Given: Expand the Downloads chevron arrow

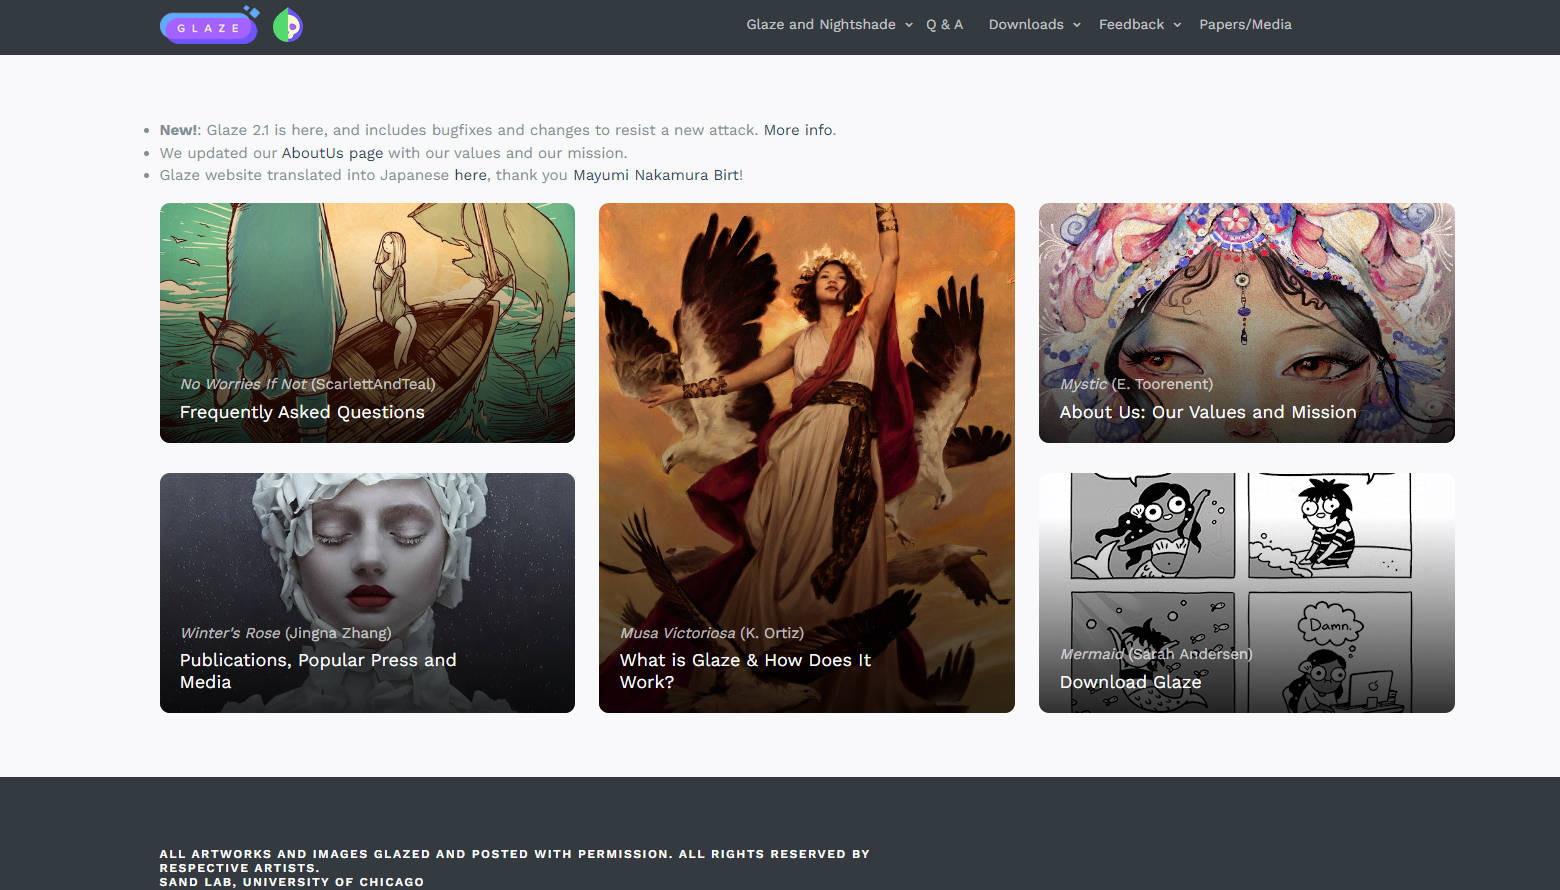Looking at the screenshot, I should [x=1077, y=25].
